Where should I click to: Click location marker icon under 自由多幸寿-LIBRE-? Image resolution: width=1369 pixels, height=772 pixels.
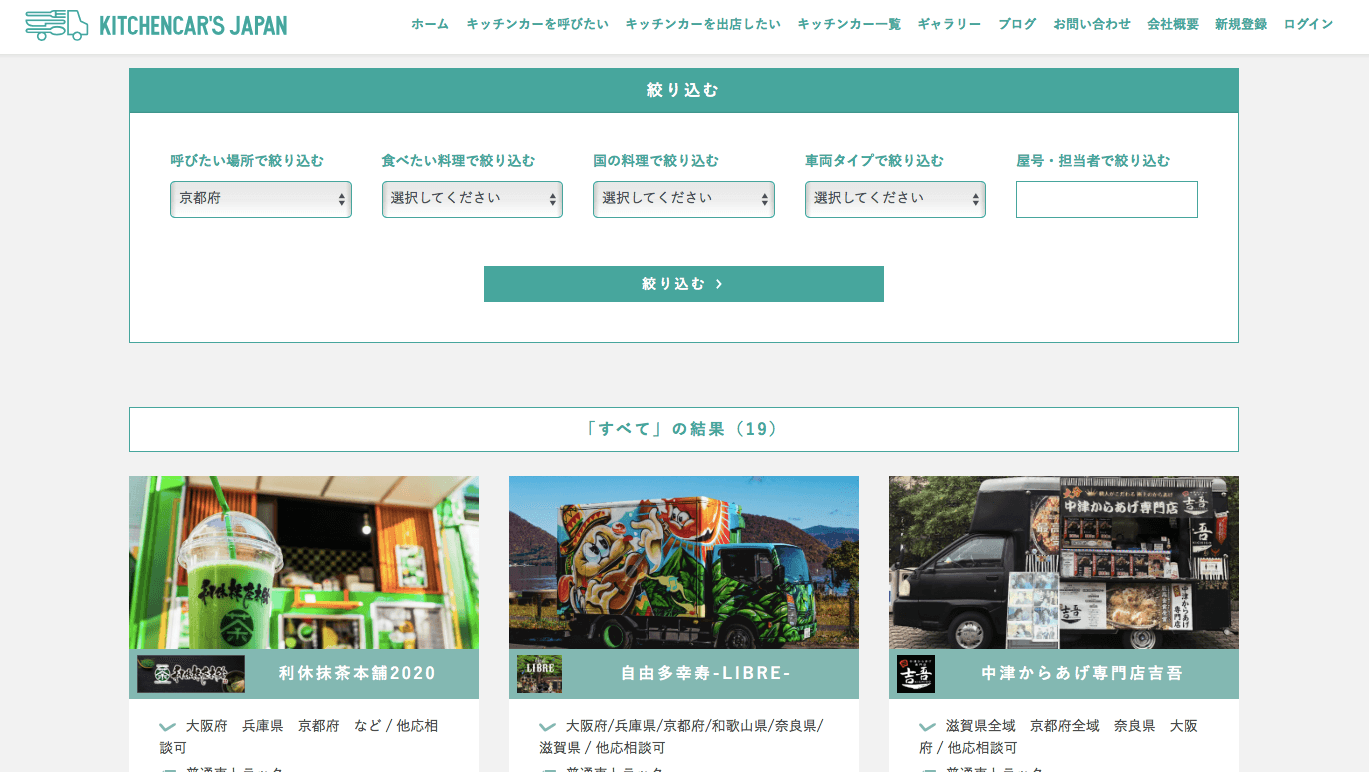coord(547,727)
